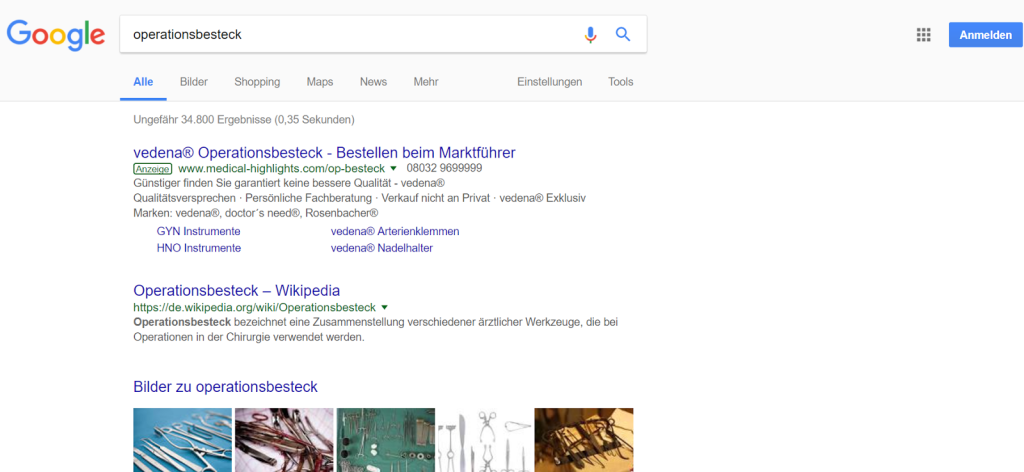
Task: Click the vedena Nadelhalter sitelink
Action: (x=381, y=248)
